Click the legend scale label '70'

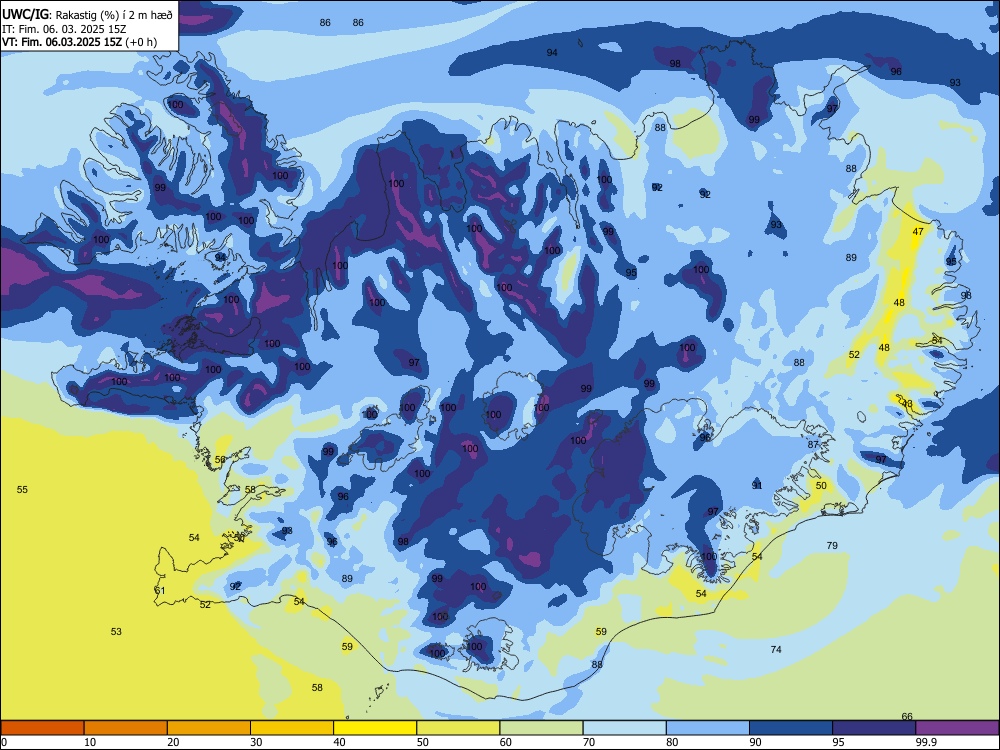(589, 742)
